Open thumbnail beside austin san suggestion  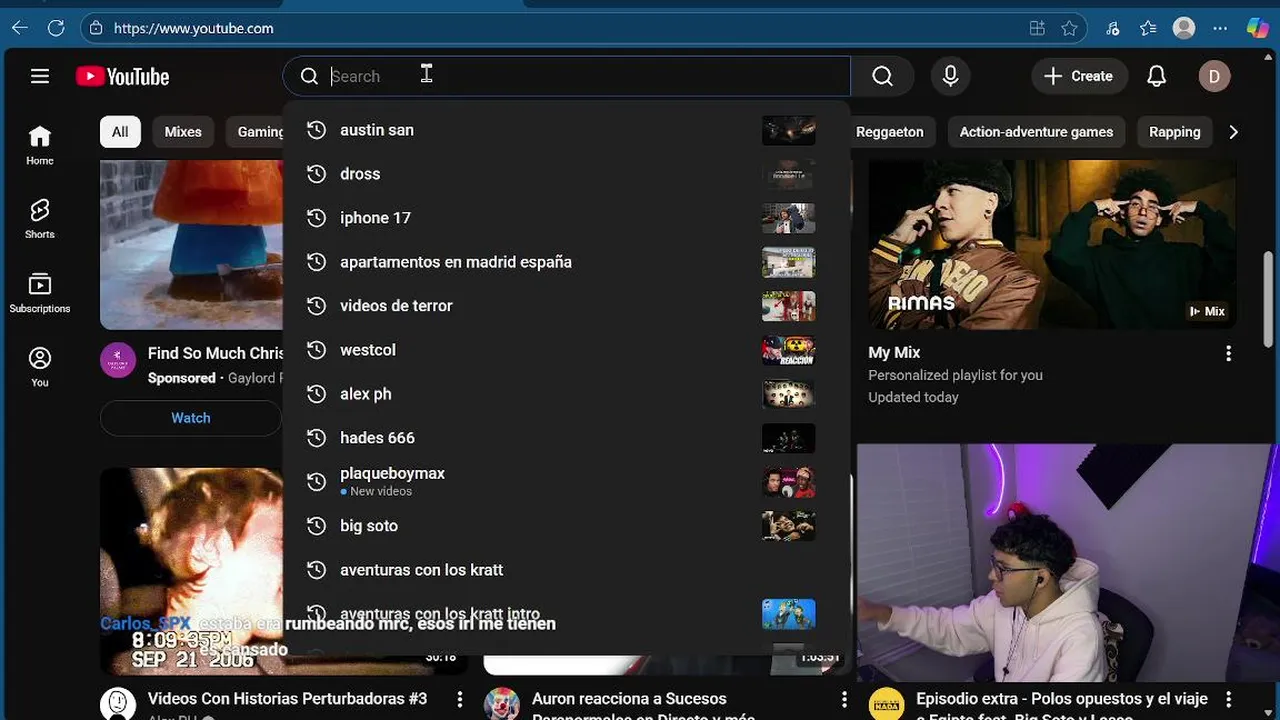click(x=788, y=130)
